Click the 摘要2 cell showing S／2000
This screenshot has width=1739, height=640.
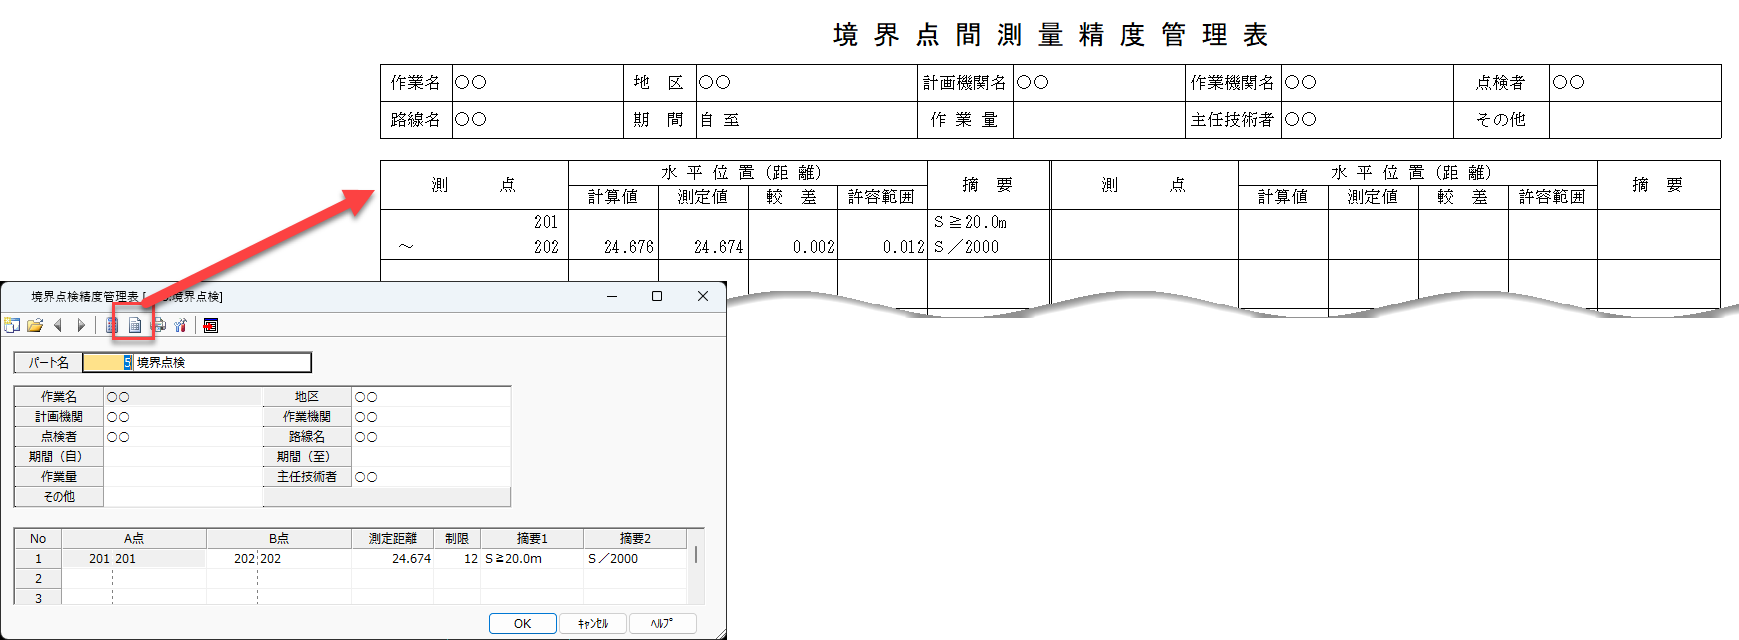(634, 559)
